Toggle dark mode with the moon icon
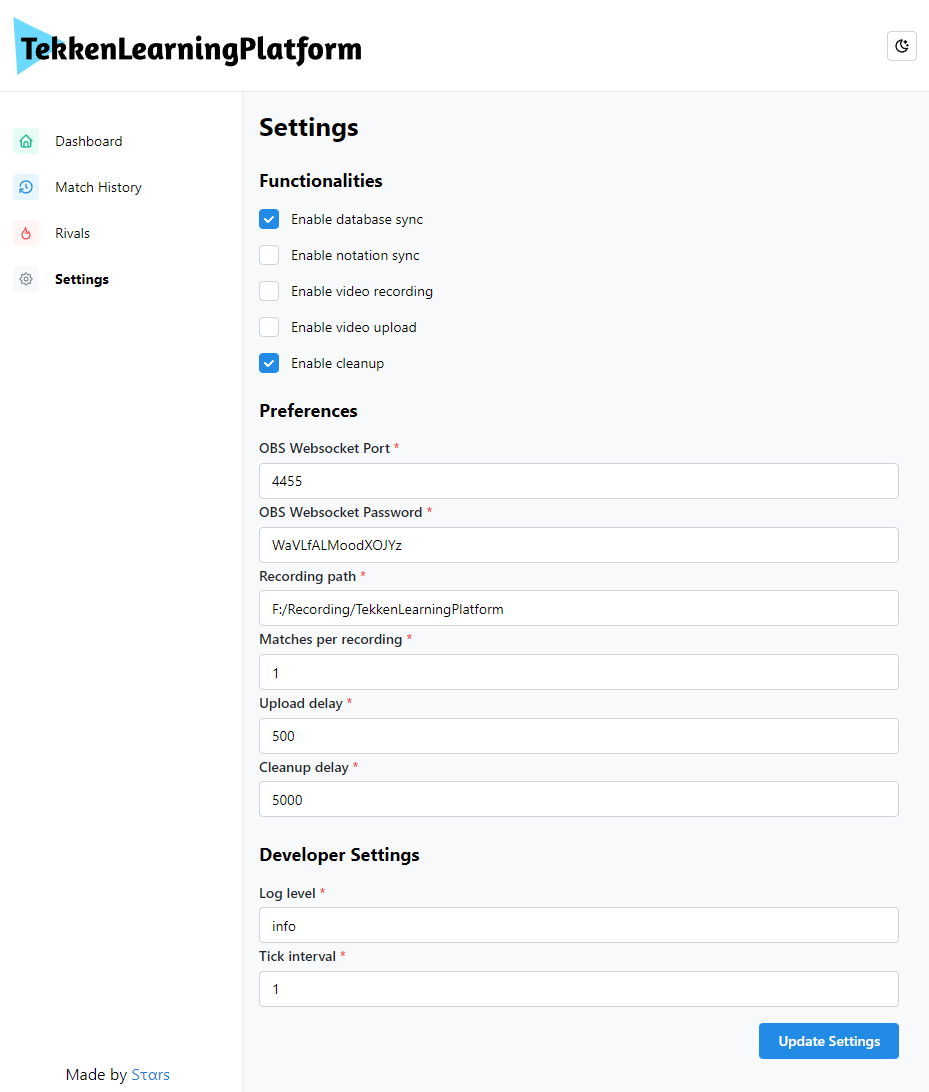The height and width of the screenshot is (1092, 929). tap(901, 46)
